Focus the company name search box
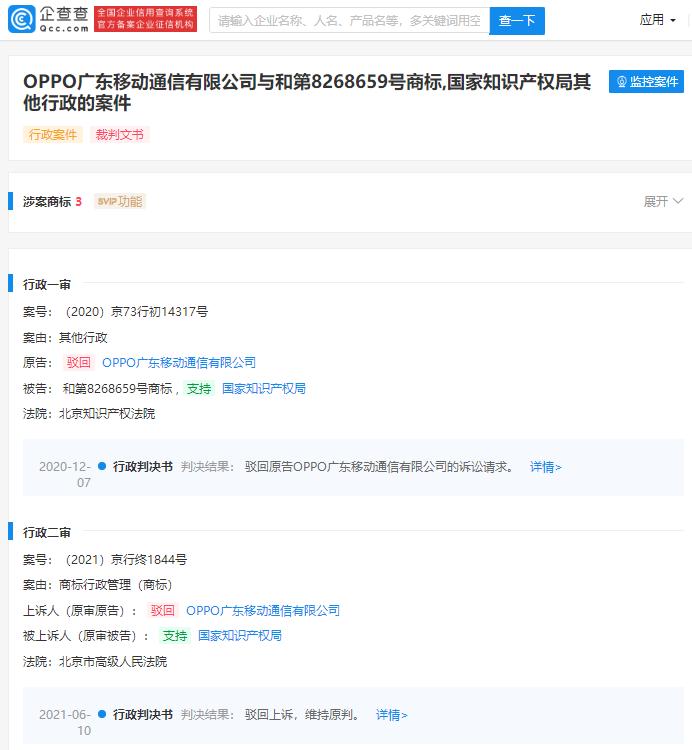Image resolution: width=692 pixels, height=750 pixels. [350, 21]
